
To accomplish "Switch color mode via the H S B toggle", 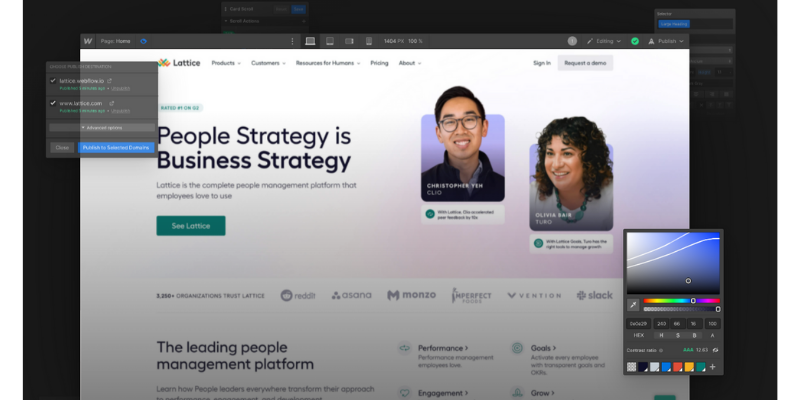I will click(x=678, y=336).
